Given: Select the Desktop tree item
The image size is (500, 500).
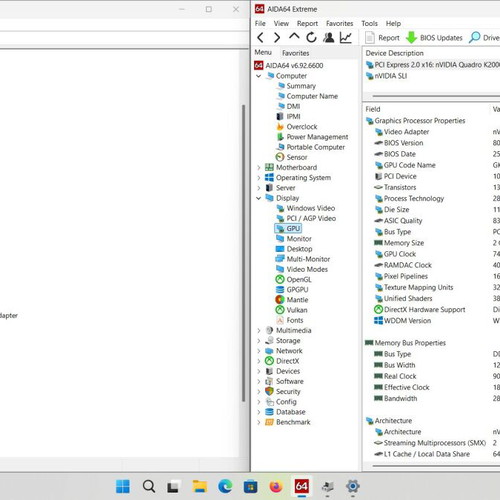Looking at the screenshot, I should [294, 249].
